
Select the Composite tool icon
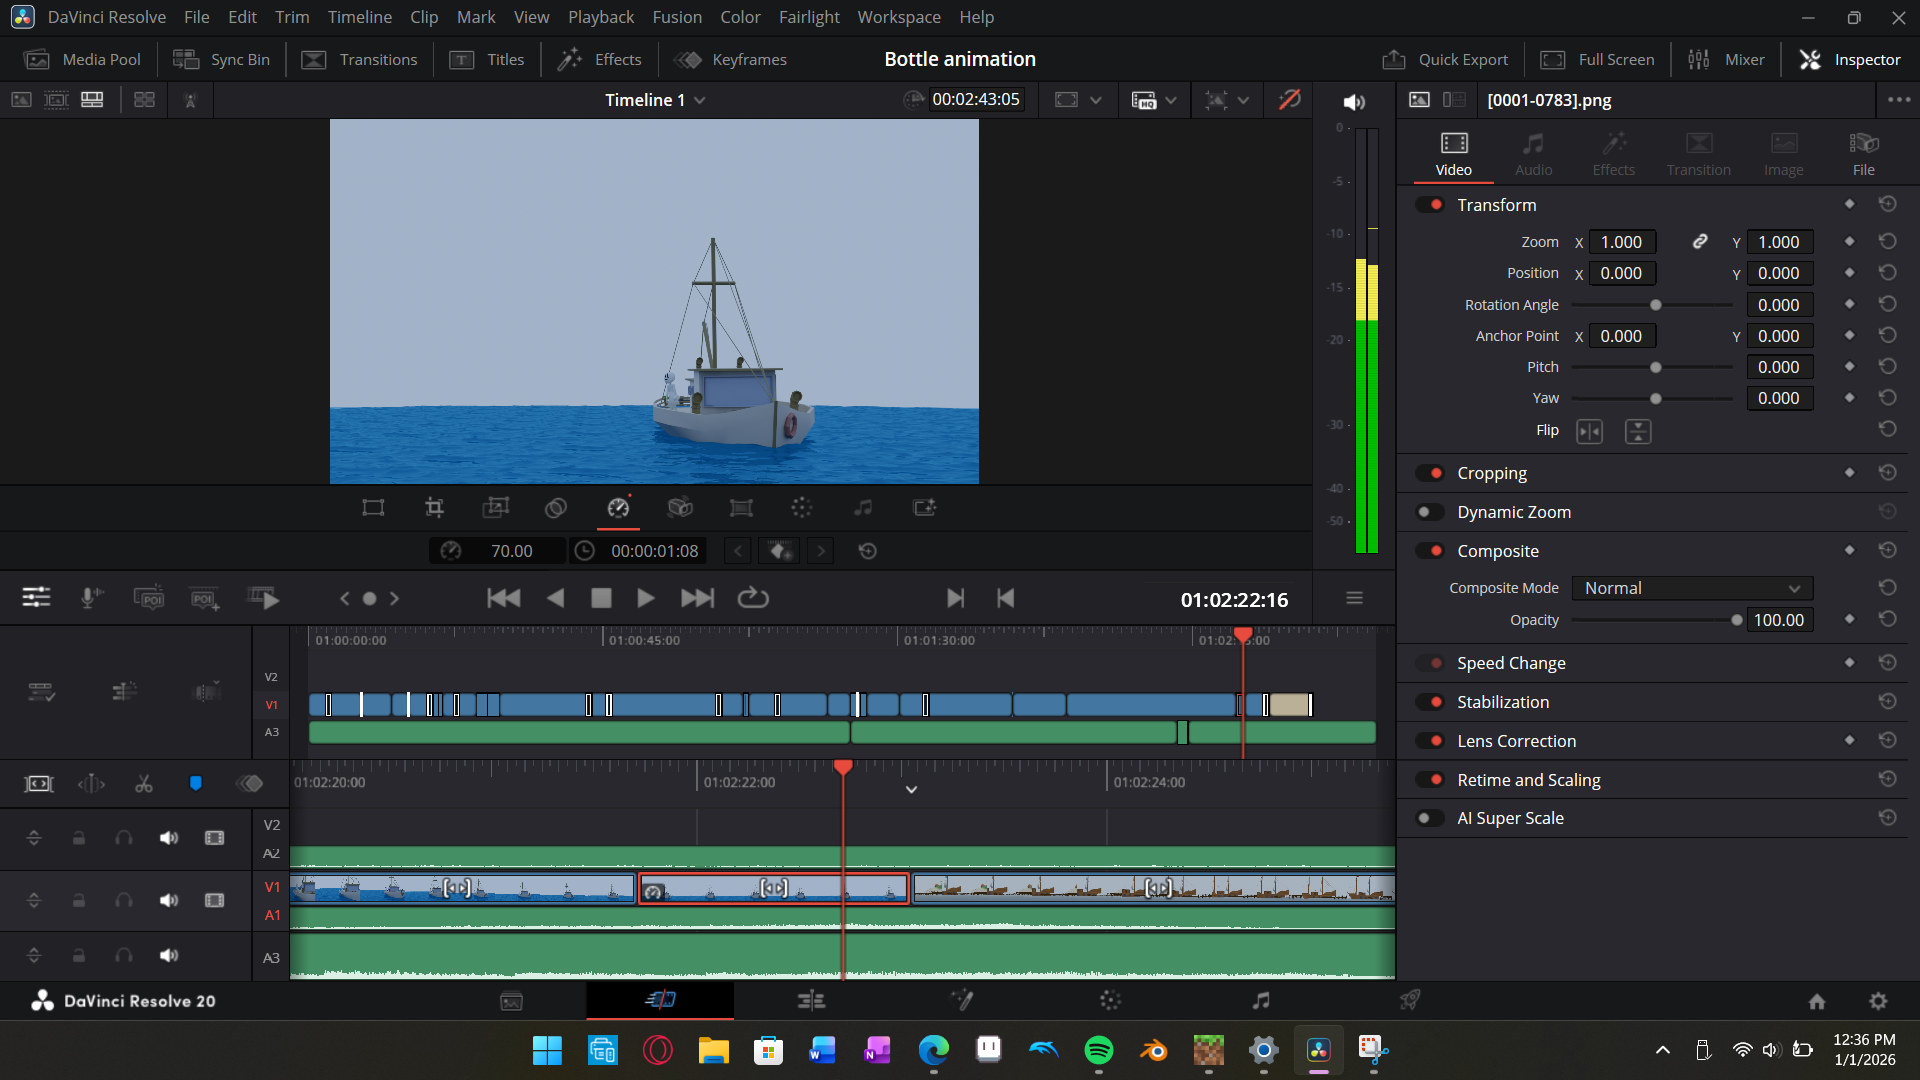tap(556, 508)
